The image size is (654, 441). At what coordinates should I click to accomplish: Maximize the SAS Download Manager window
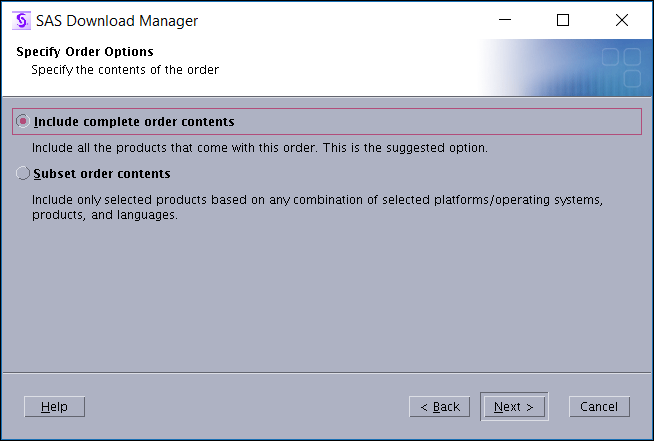click(563, 20)
